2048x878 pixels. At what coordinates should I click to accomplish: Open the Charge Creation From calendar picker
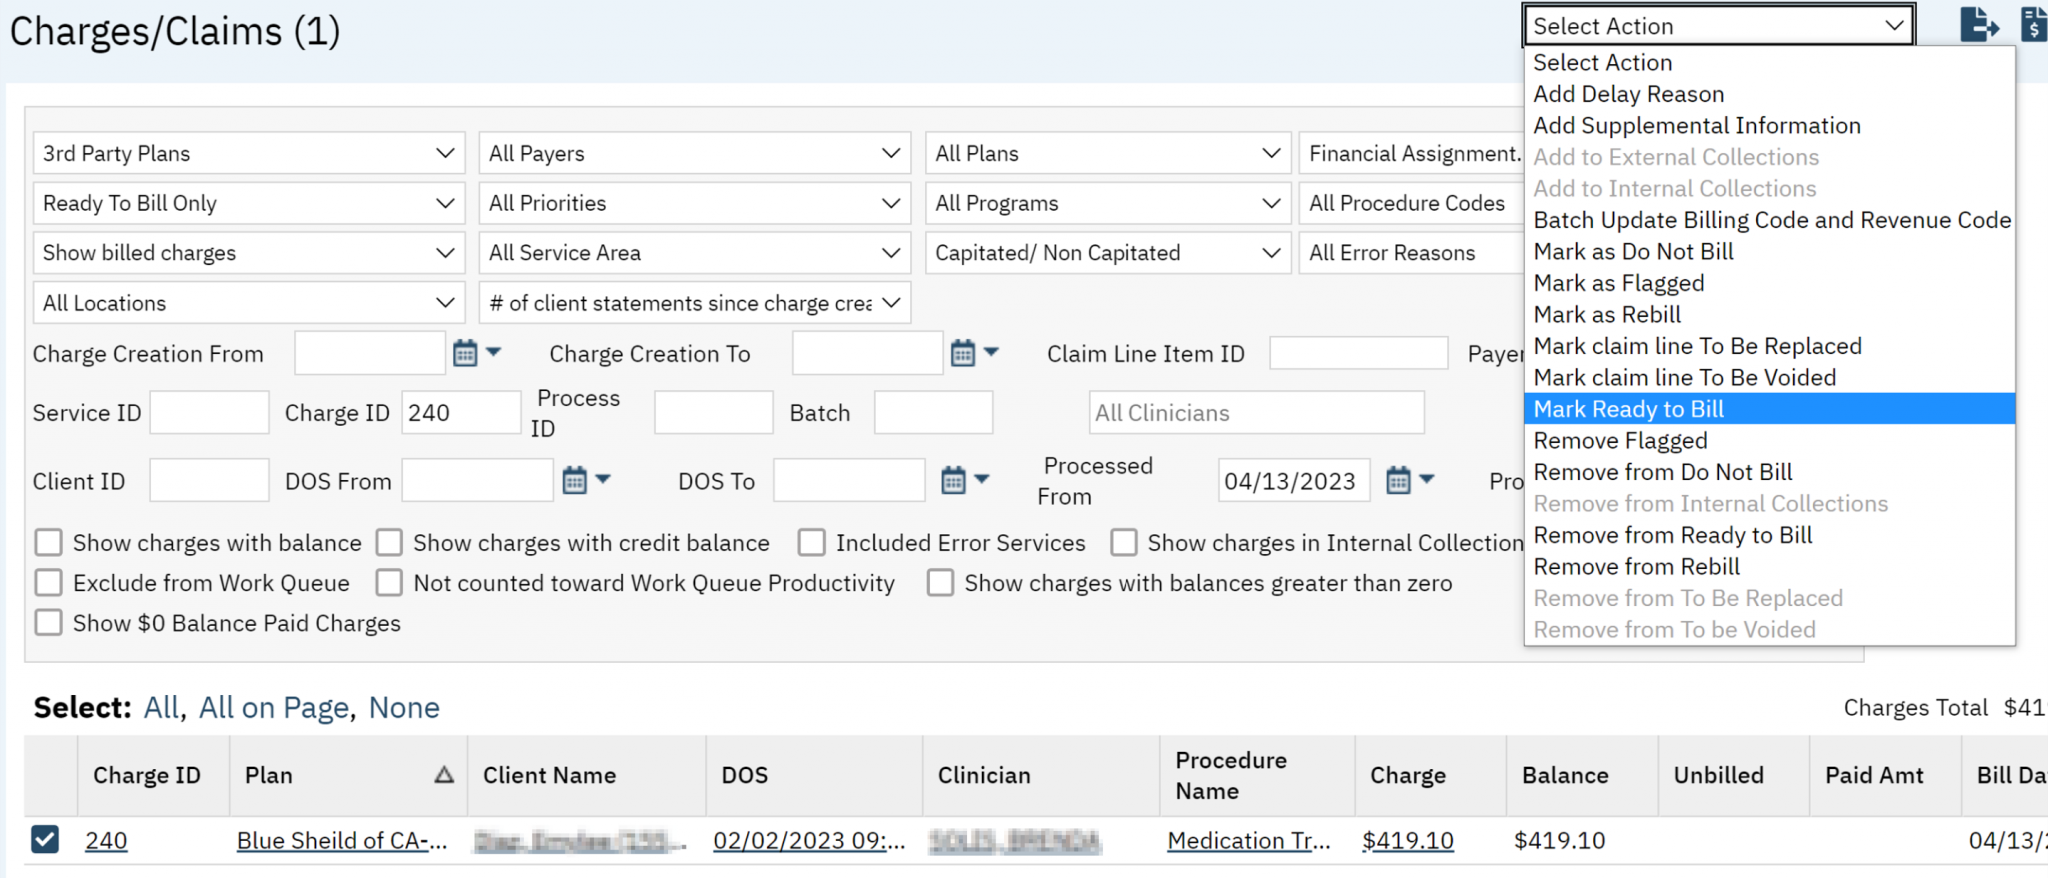click(x=465, y=353)
